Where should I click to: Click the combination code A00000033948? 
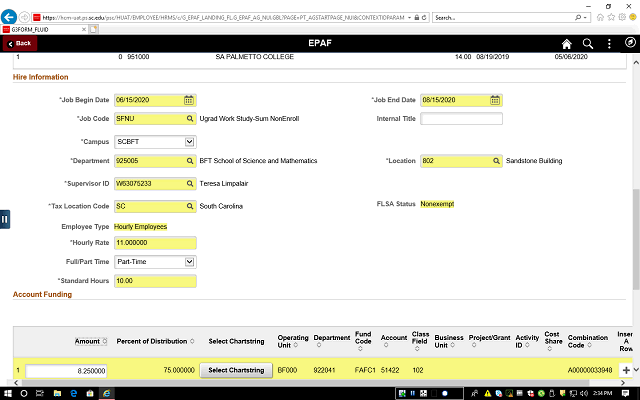pos(590,370)
